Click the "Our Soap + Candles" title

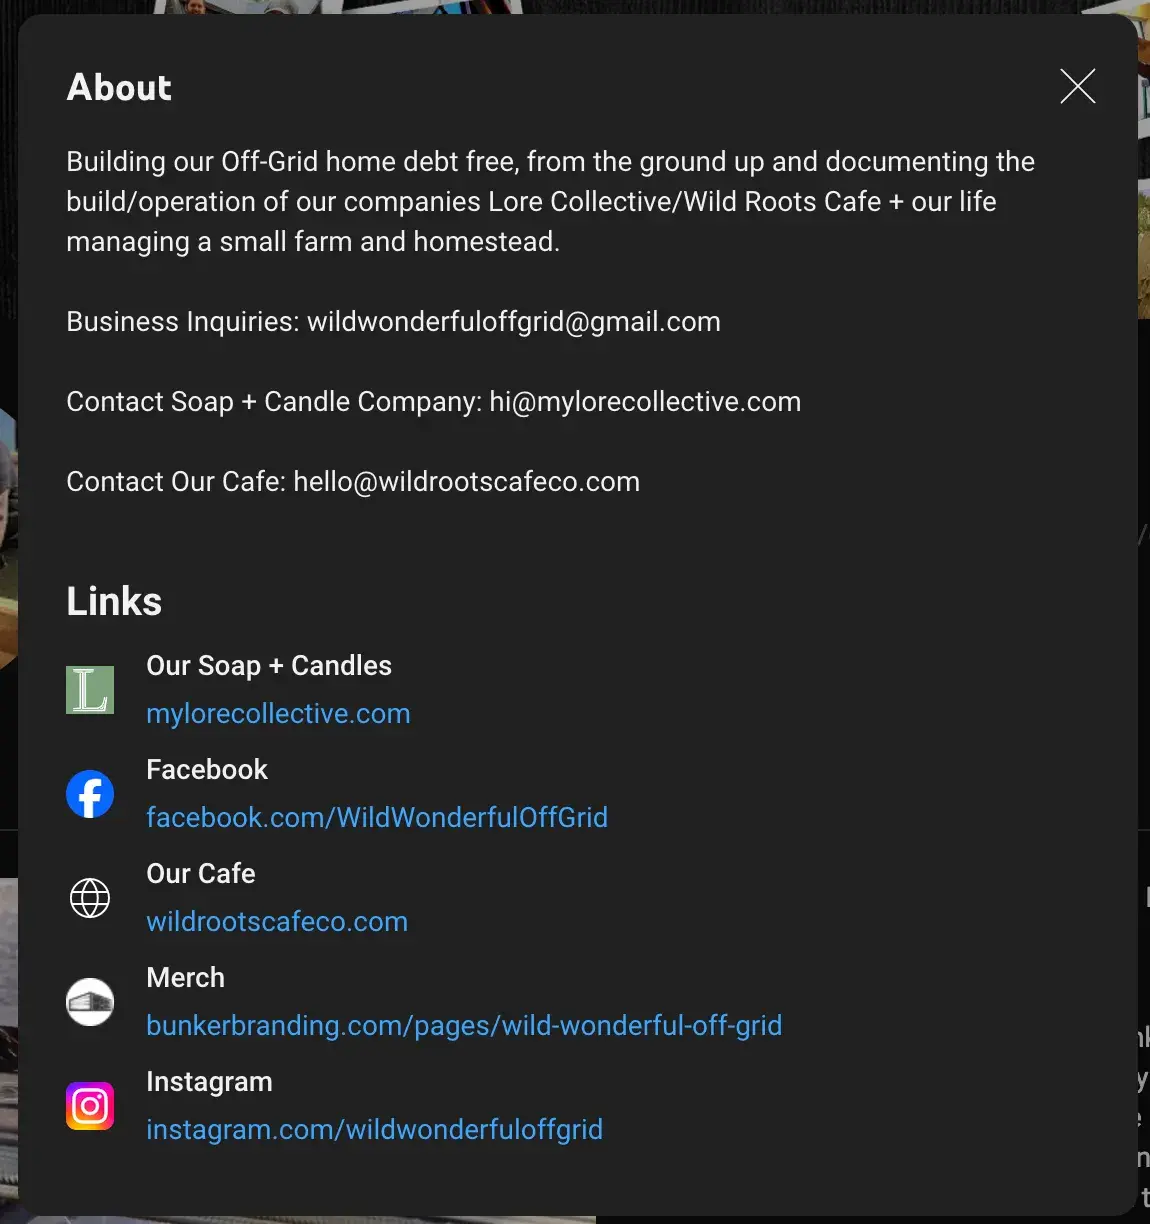click(269, 666)
